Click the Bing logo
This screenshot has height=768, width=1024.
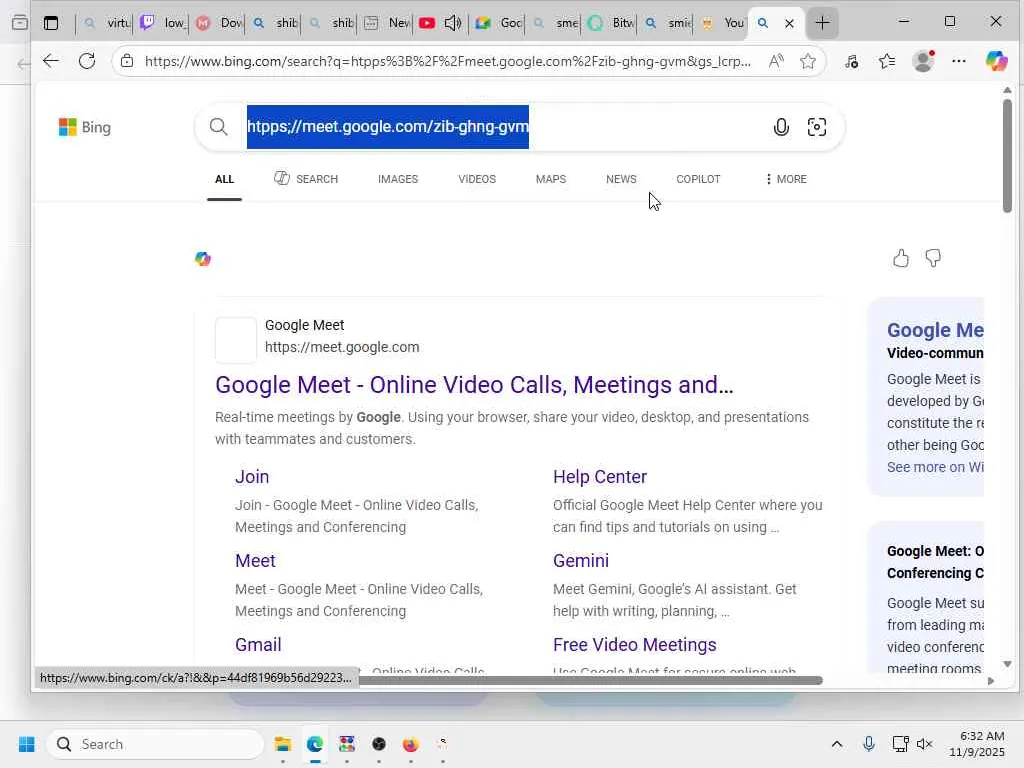[x=85, y=127]
